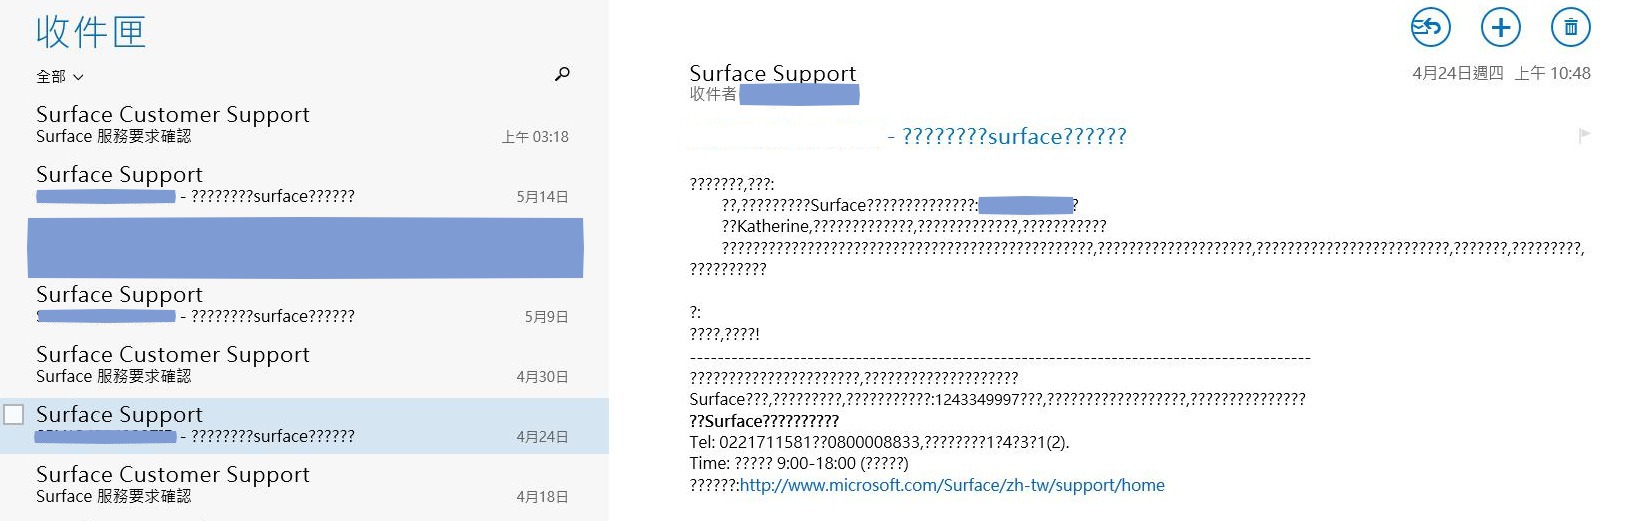Click the reply mail icon
This screenshot has height=521, width=1639.
(1430, 27)
